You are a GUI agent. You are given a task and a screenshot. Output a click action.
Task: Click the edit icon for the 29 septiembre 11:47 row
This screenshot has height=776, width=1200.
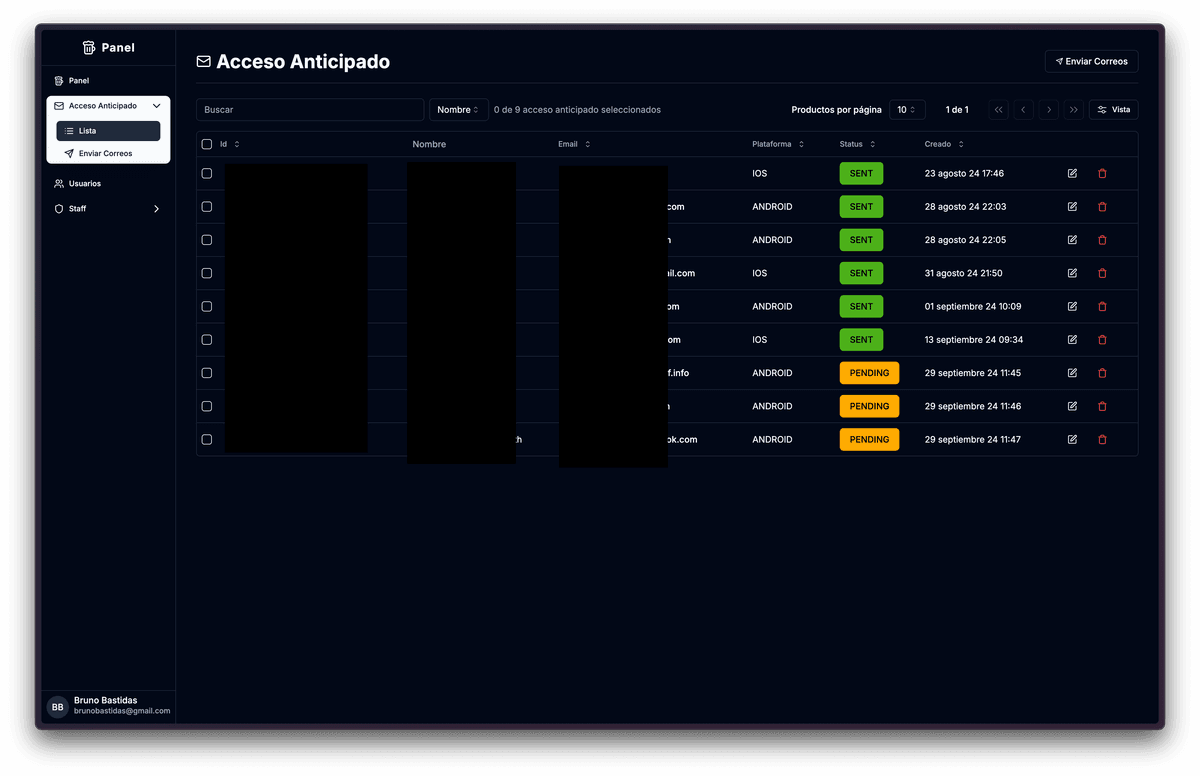click(1072, 440)
